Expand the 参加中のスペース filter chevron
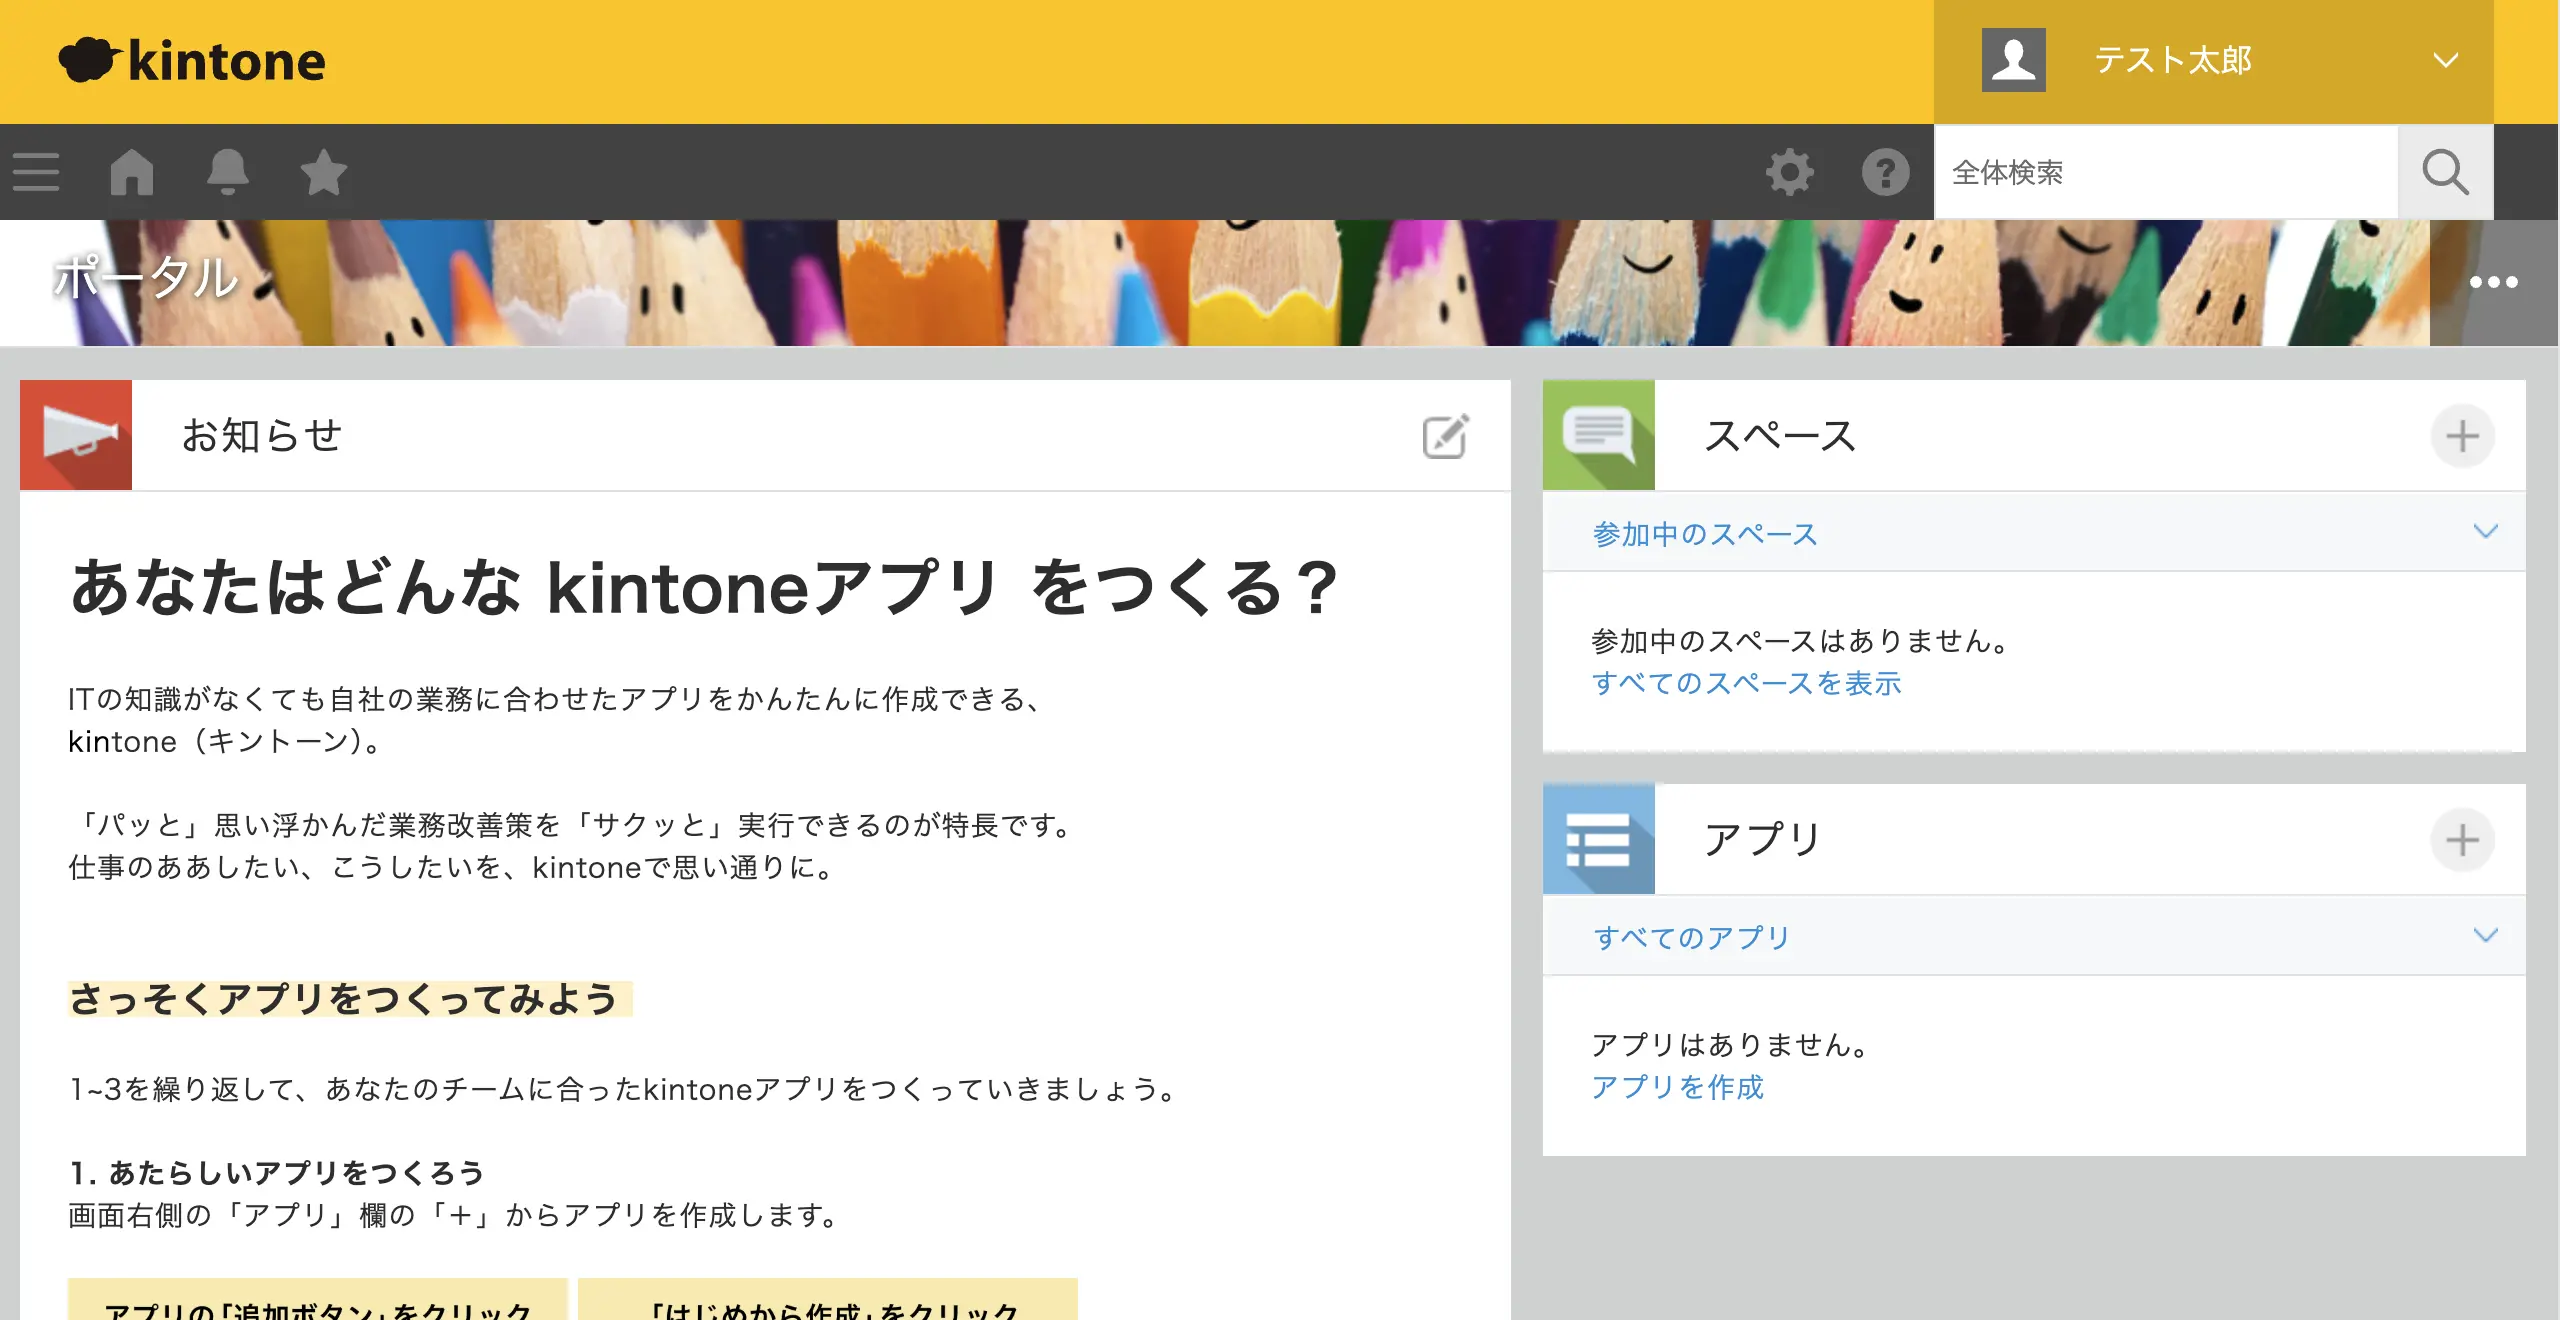 (x=2485, y=531)
